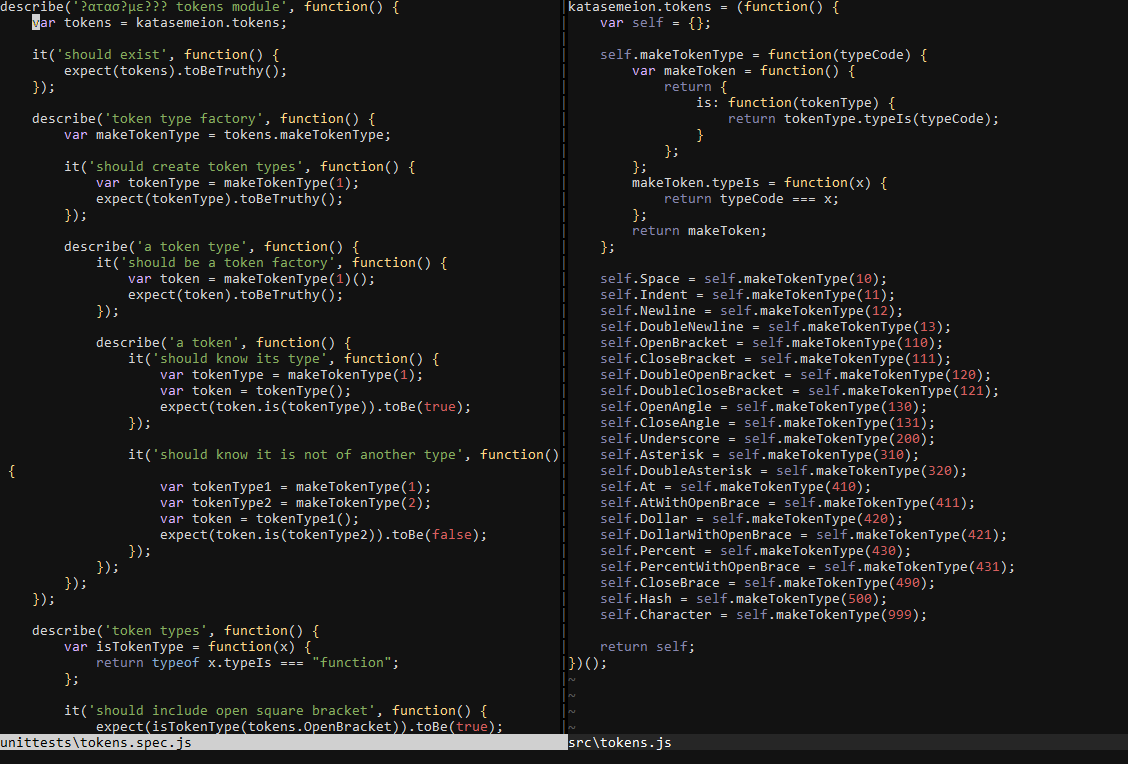Click 'makeToken.typeIs = function(x) {' line
The width and height of the screenshot is (1128, 764).
759,183
